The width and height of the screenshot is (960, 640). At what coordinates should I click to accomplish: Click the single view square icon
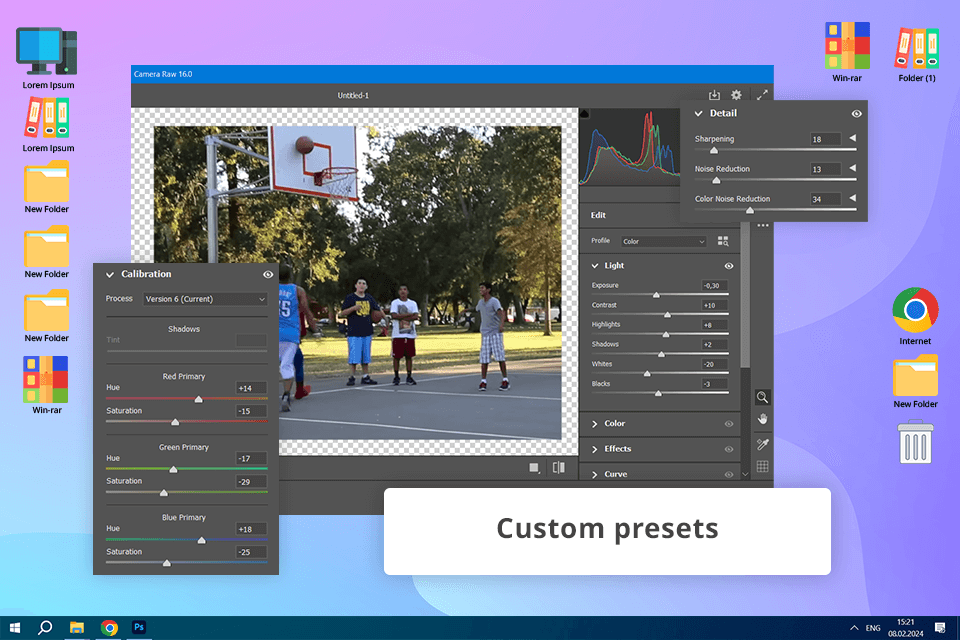[x=534, y=468]
